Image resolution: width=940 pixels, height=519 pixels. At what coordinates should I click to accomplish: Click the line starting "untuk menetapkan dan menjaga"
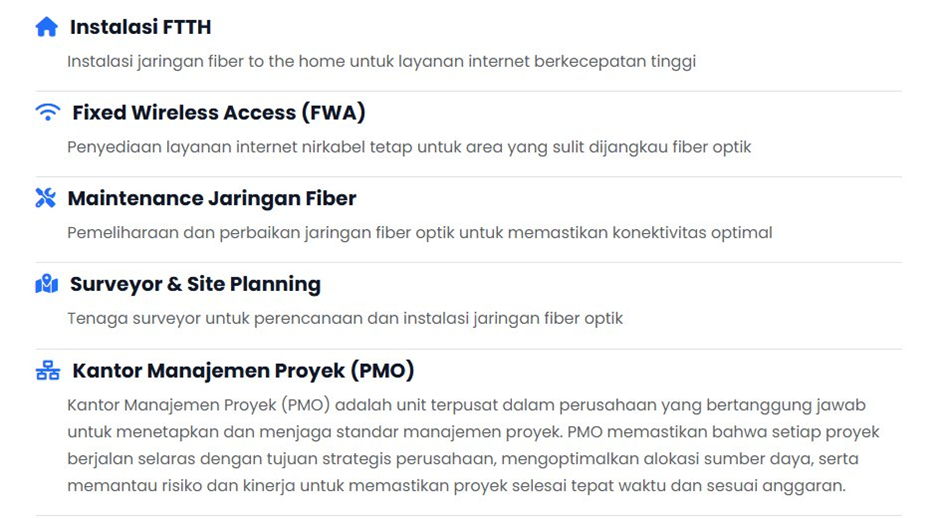coord(473,432)
